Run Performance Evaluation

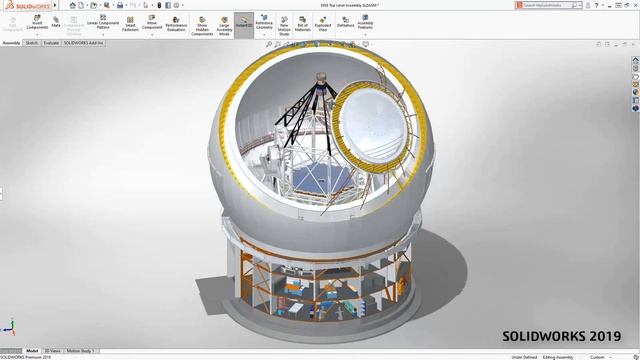[176, 24]
